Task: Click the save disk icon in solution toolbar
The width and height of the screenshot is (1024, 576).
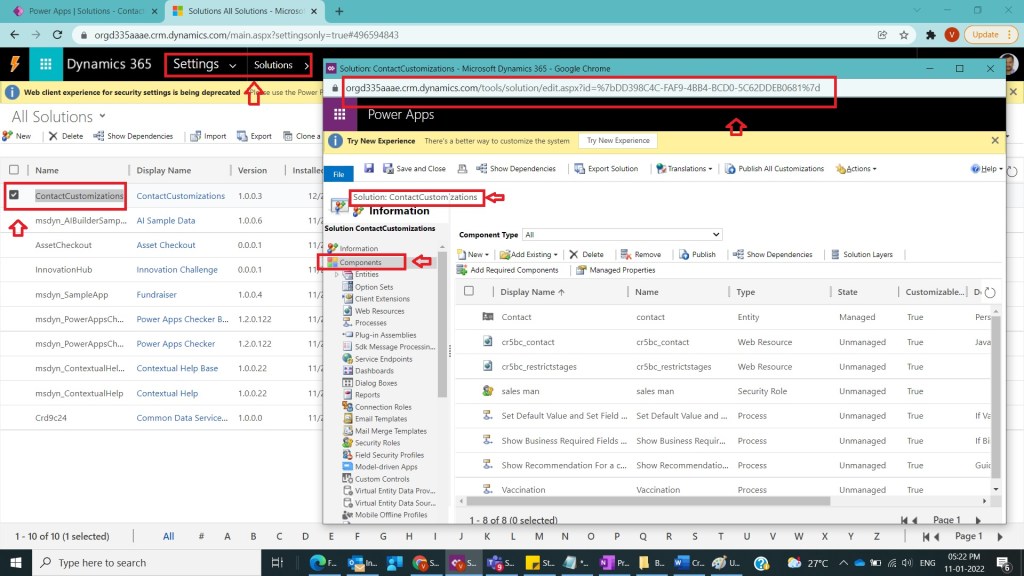Action: tap(370, 168)
